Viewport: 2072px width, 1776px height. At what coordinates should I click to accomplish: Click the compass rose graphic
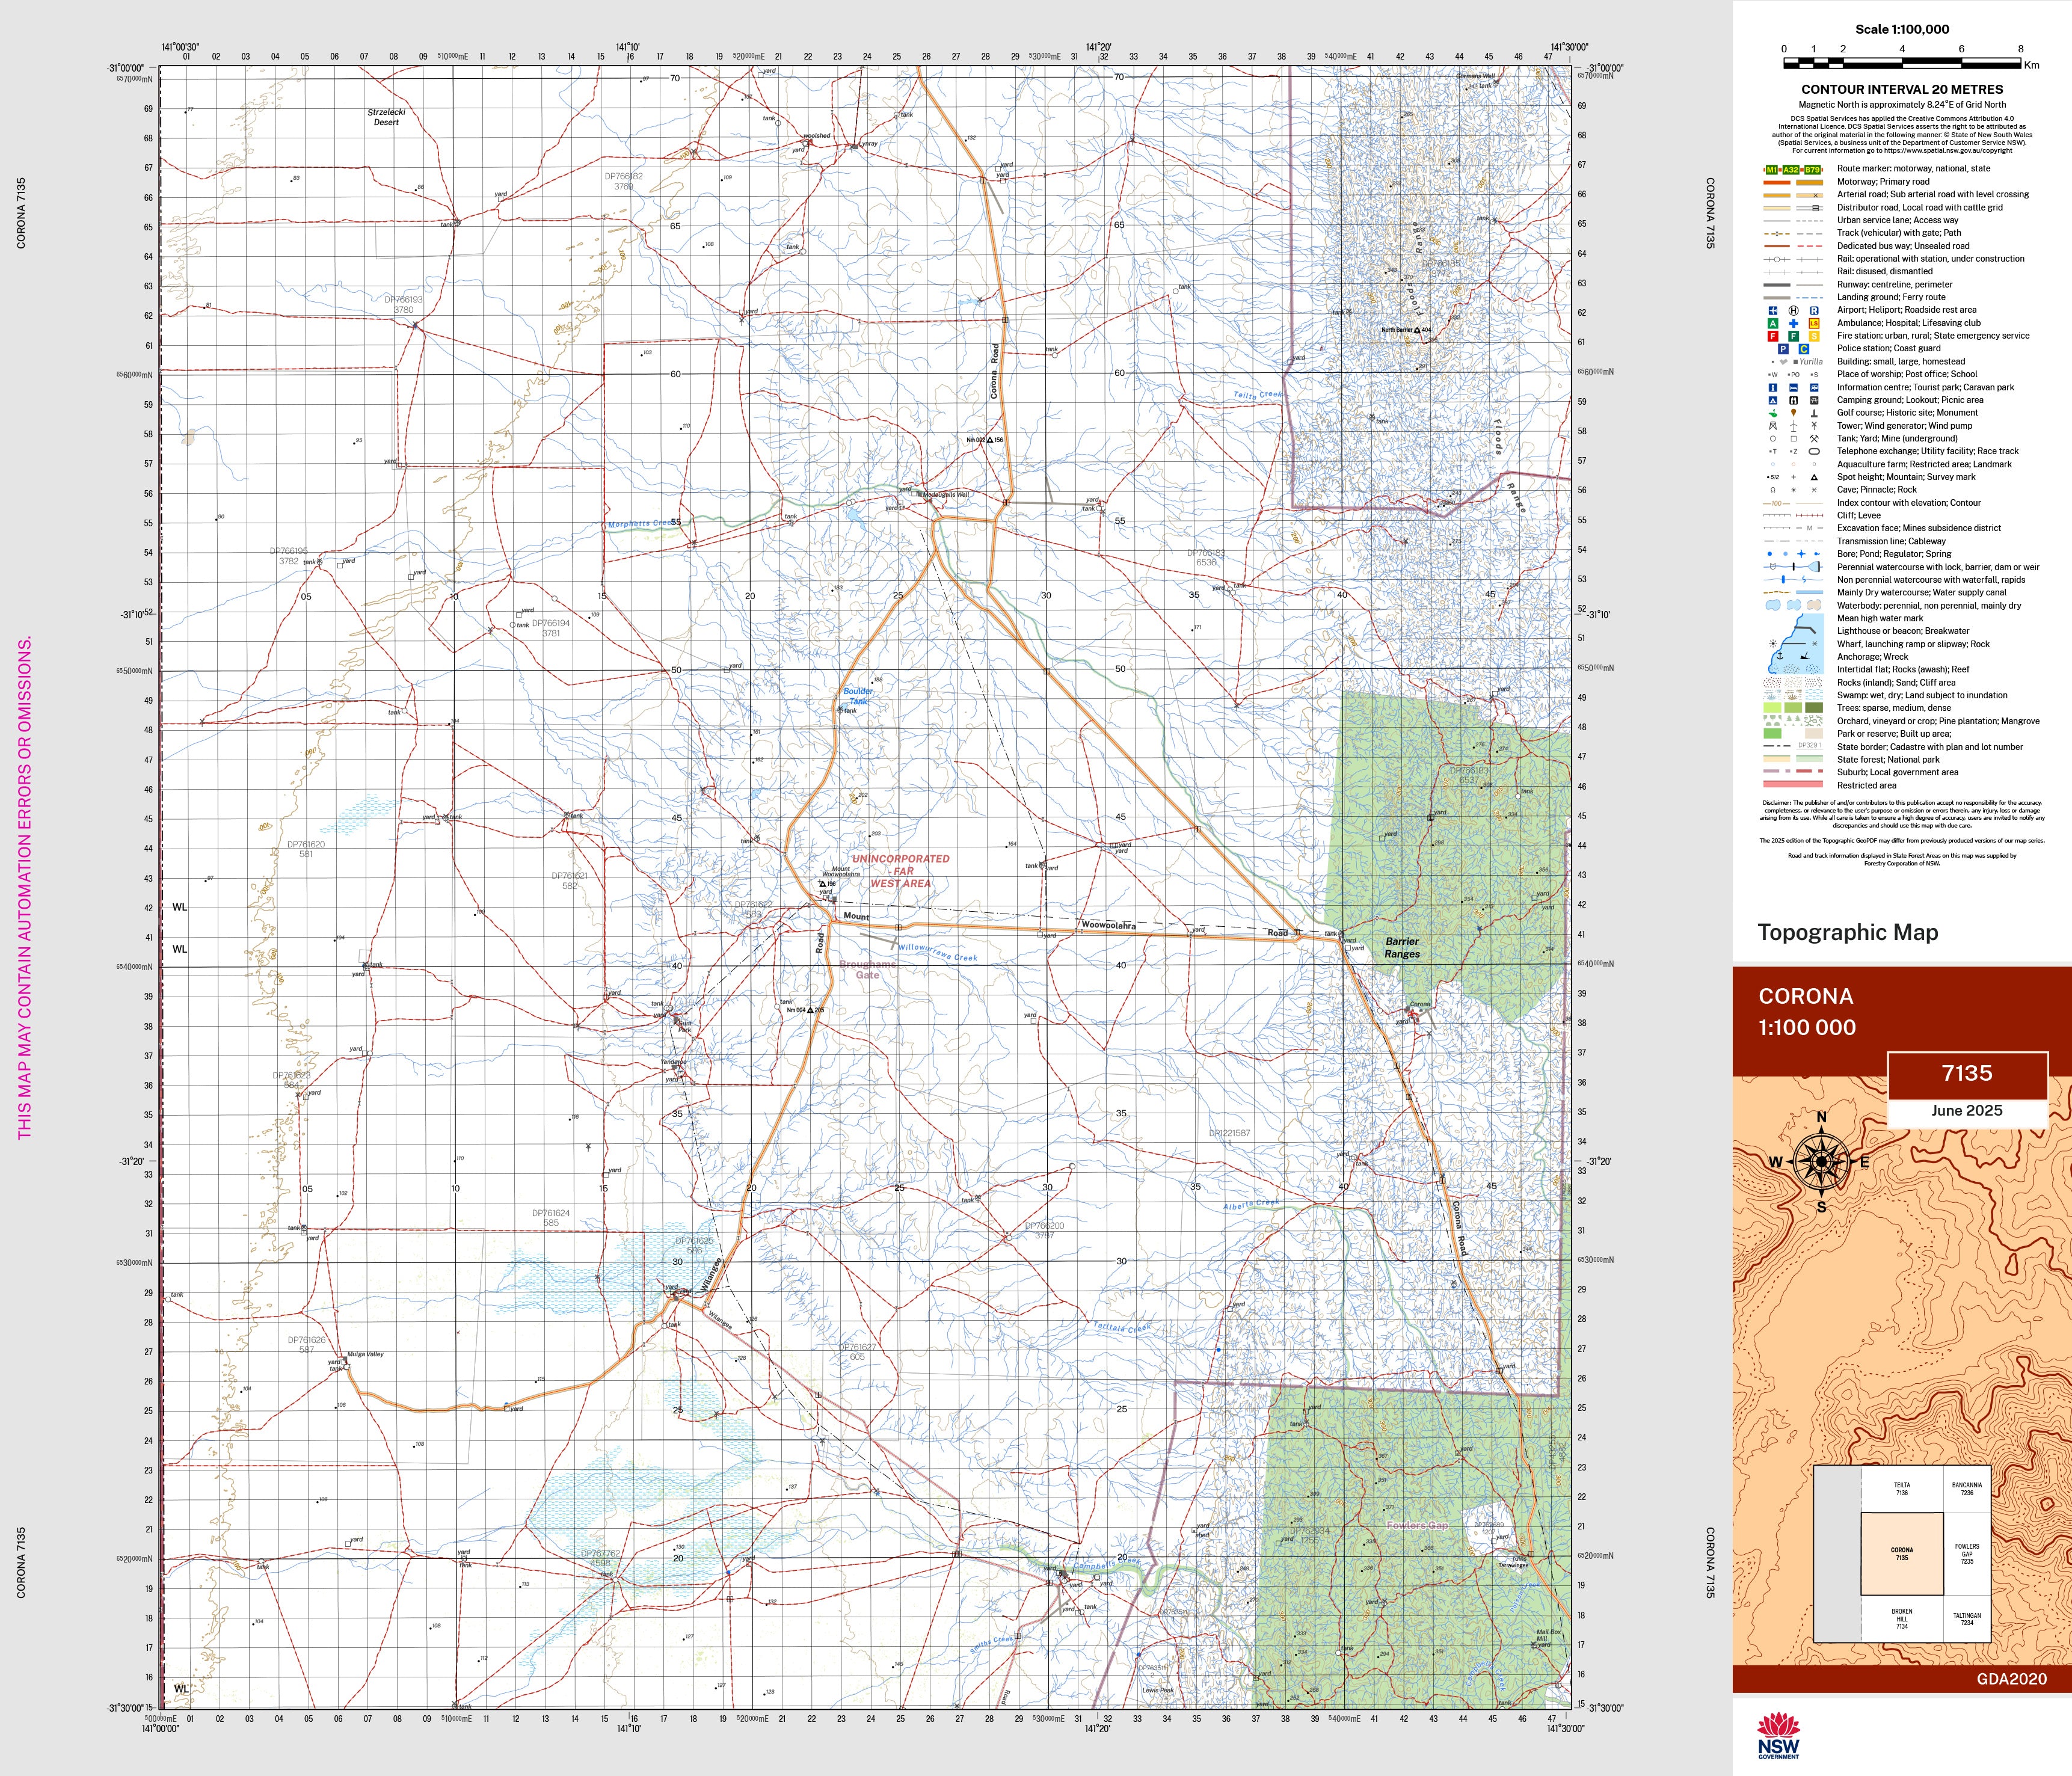pyautogui.click(x=1821, y=1162)
